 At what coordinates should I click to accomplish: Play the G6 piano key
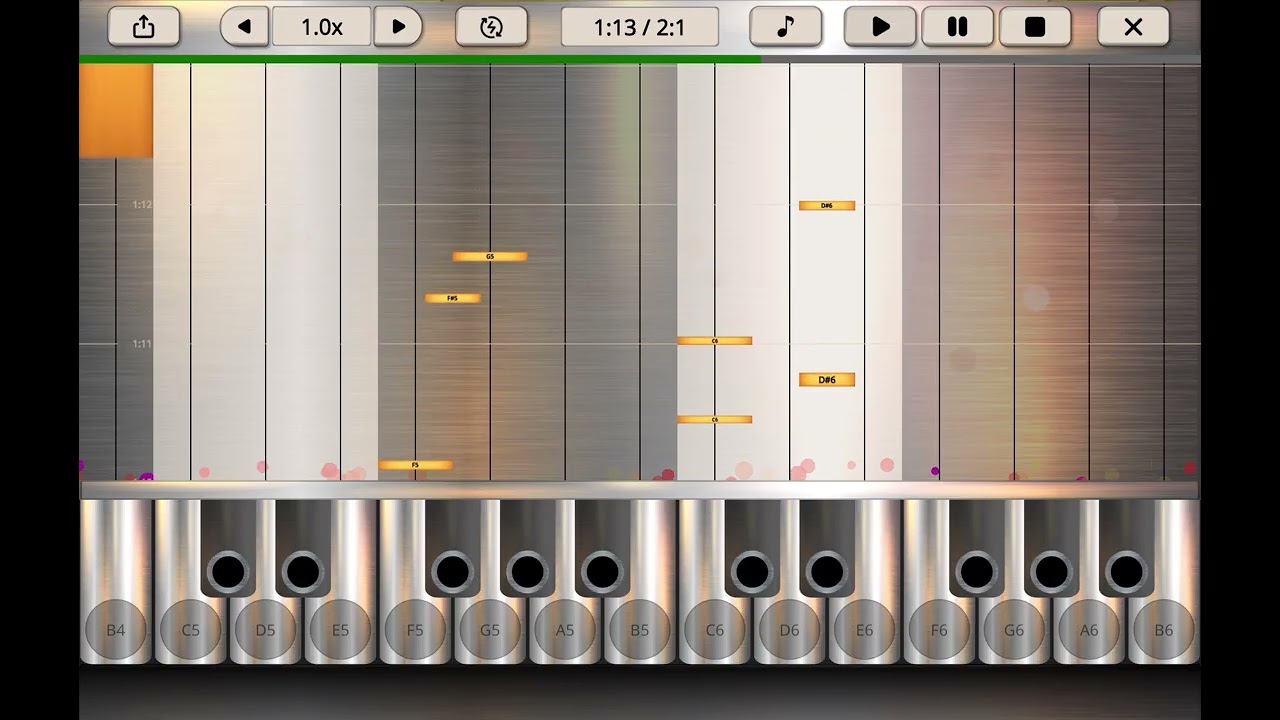(x=1014, y=630)
